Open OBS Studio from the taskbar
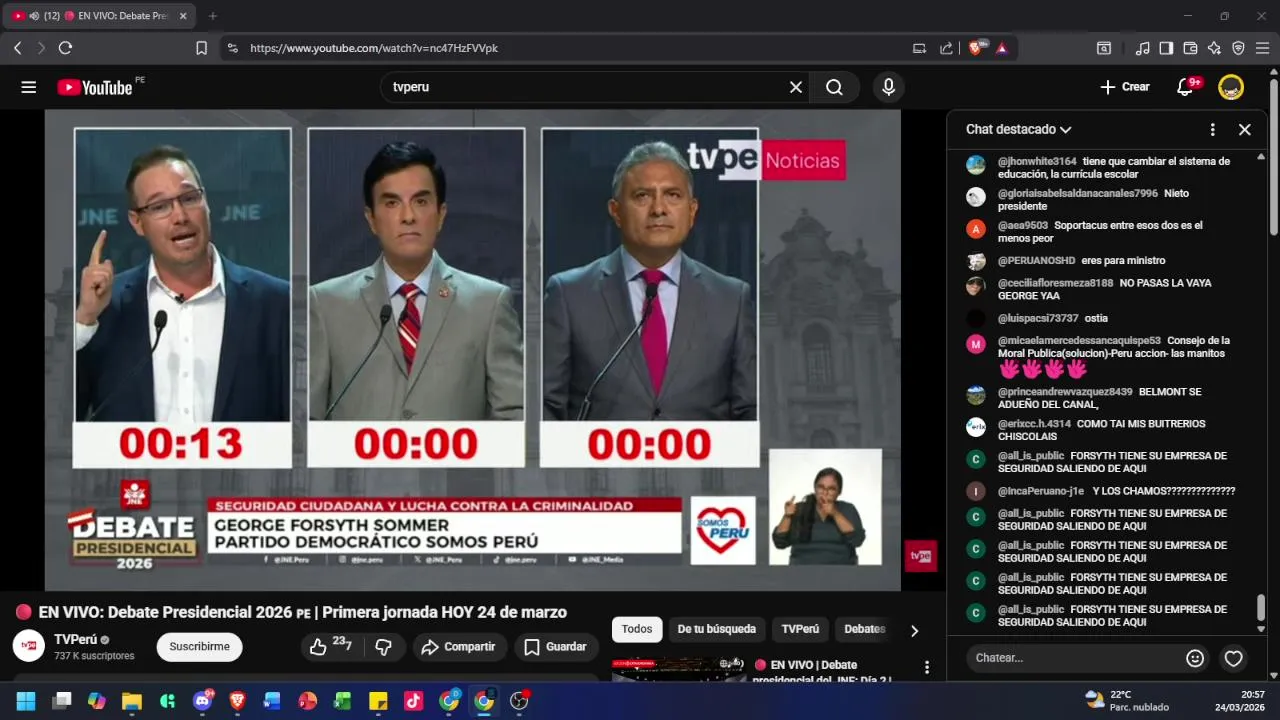 click(x=519, y=701)
